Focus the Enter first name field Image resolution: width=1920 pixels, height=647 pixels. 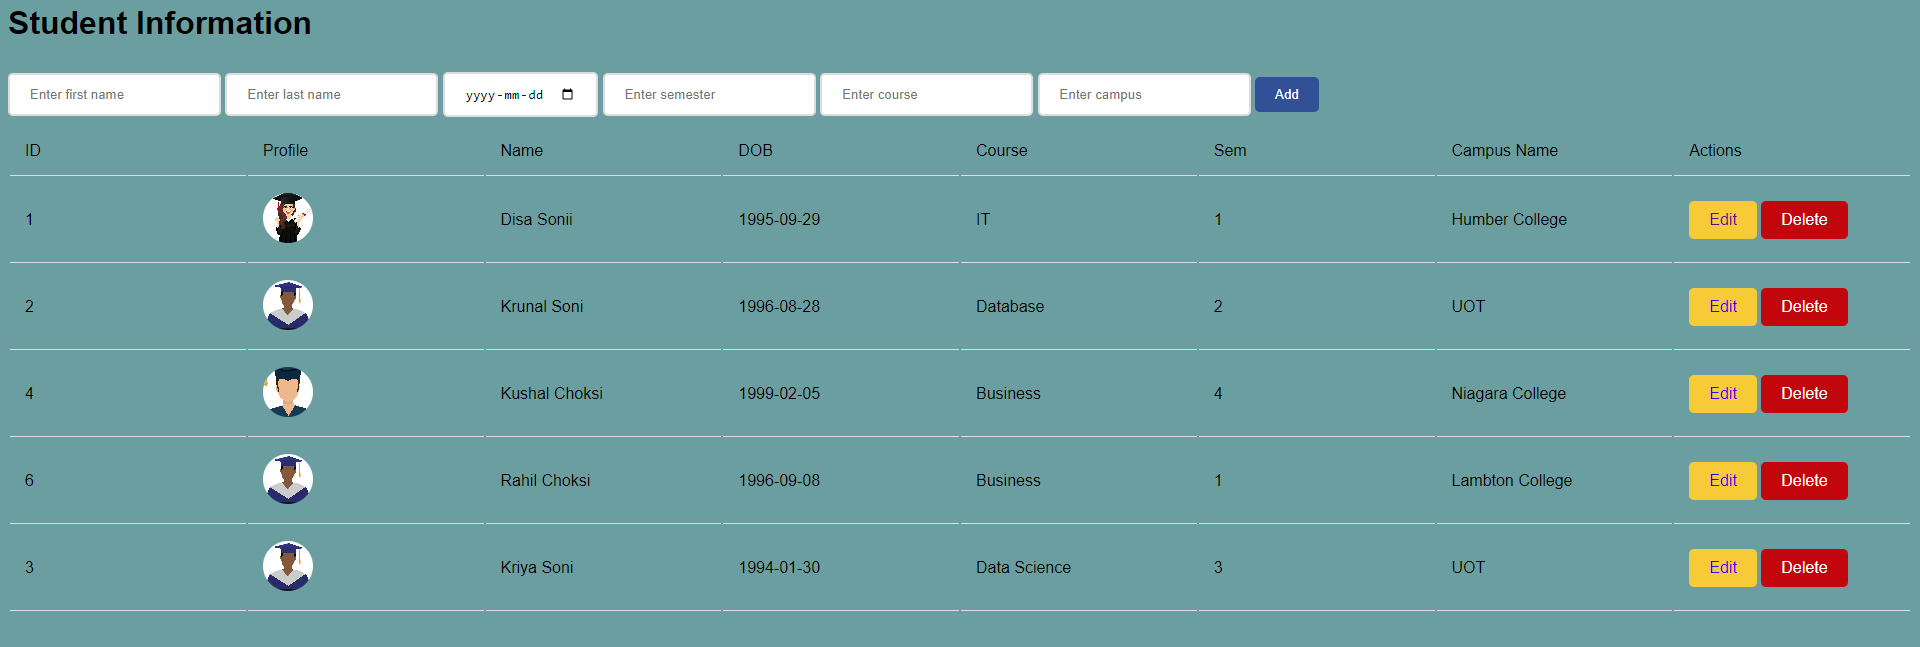coord(114,95)
